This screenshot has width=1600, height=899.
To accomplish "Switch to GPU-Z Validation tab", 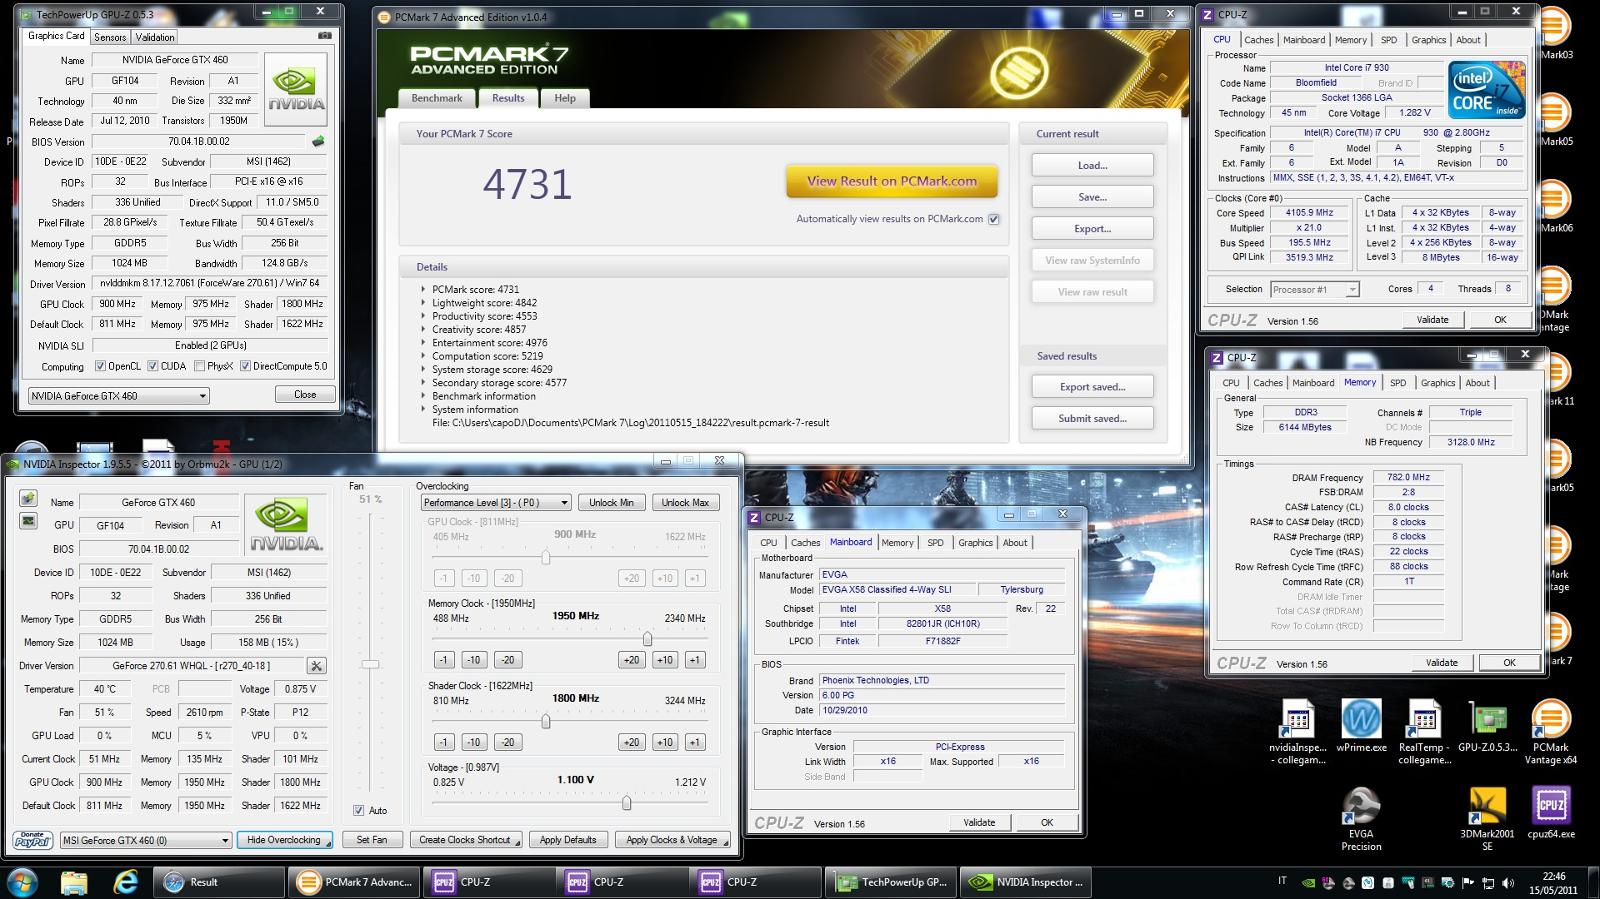I will click(x=155, y=37).
